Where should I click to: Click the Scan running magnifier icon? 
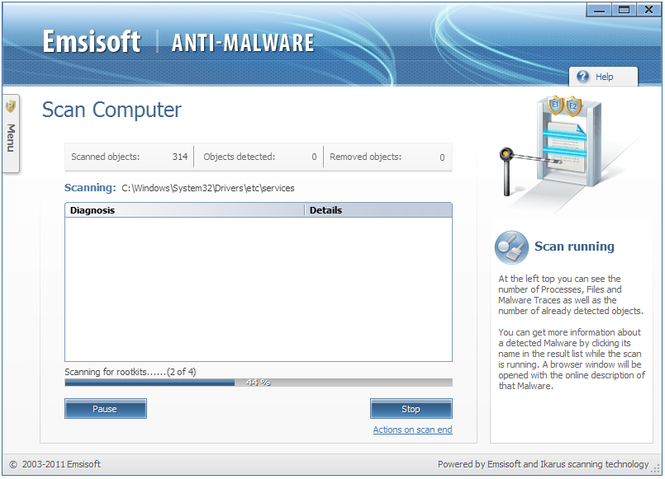pos(511,247)
